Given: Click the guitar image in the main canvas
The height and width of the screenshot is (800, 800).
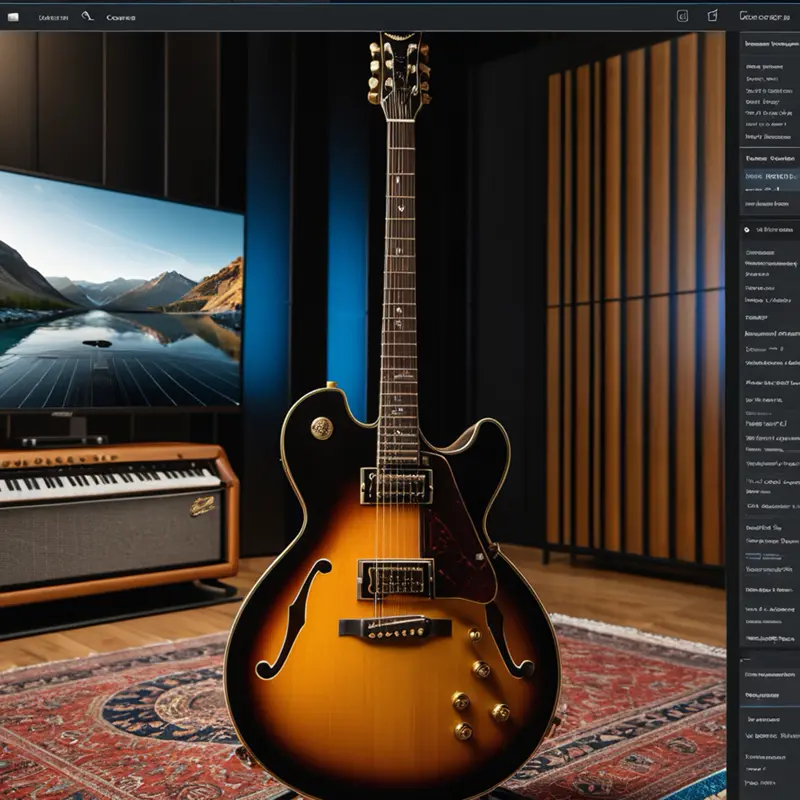Looking at the screenshot, I should click(393, 418).
